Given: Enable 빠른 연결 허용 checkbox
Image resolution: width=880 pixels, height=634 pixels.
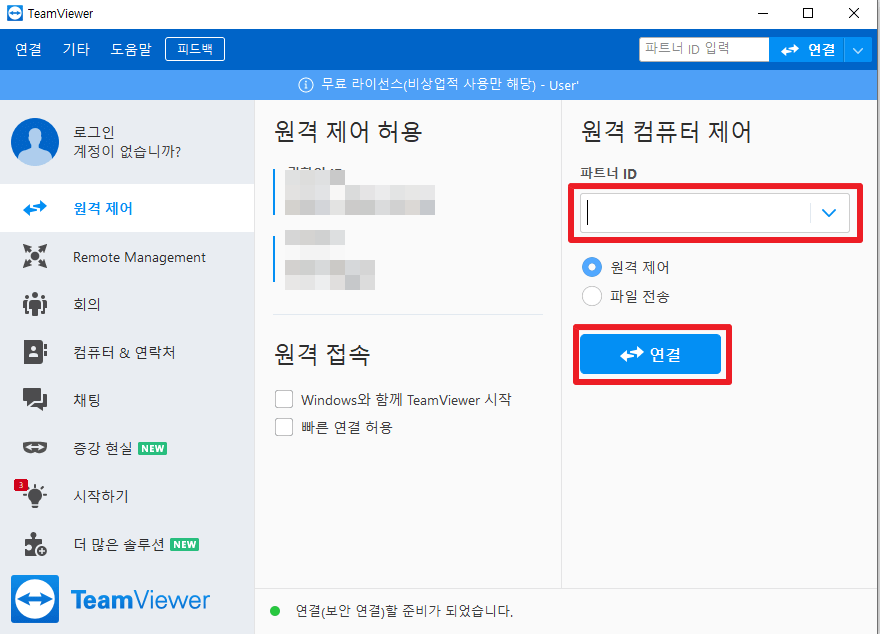Looking at the screenshot, I should tap(284, 427).
